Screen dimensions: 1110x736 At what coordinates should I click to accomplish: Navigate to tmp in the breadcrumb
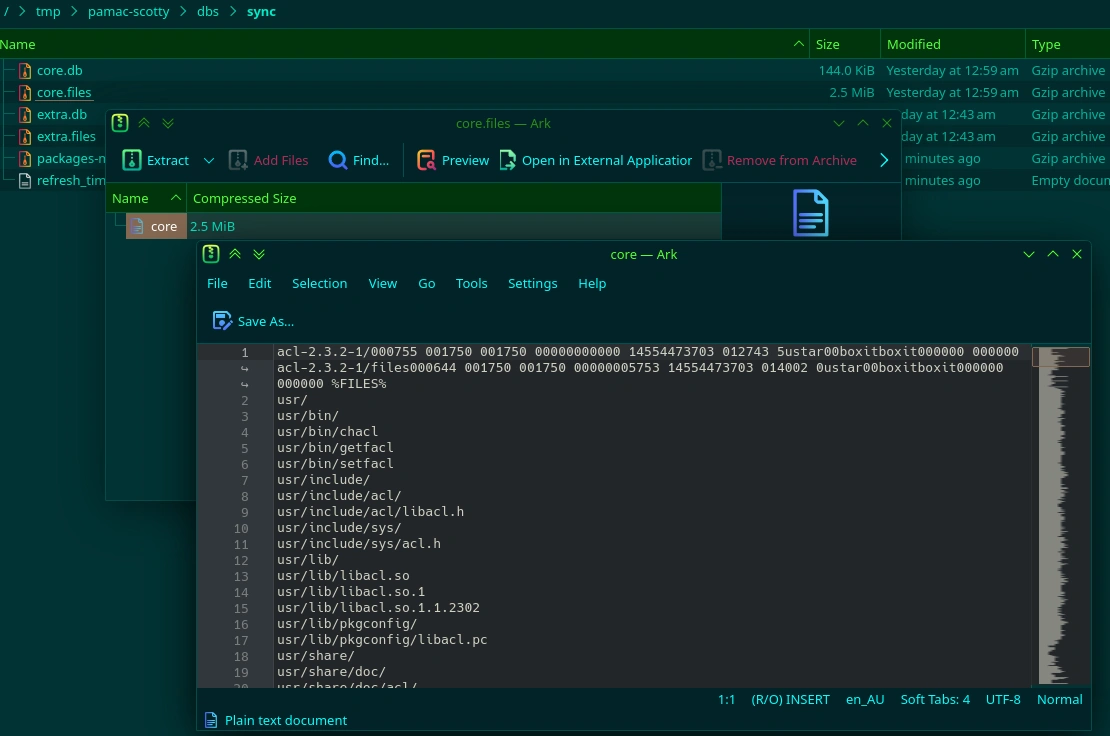tap(48, 12)
